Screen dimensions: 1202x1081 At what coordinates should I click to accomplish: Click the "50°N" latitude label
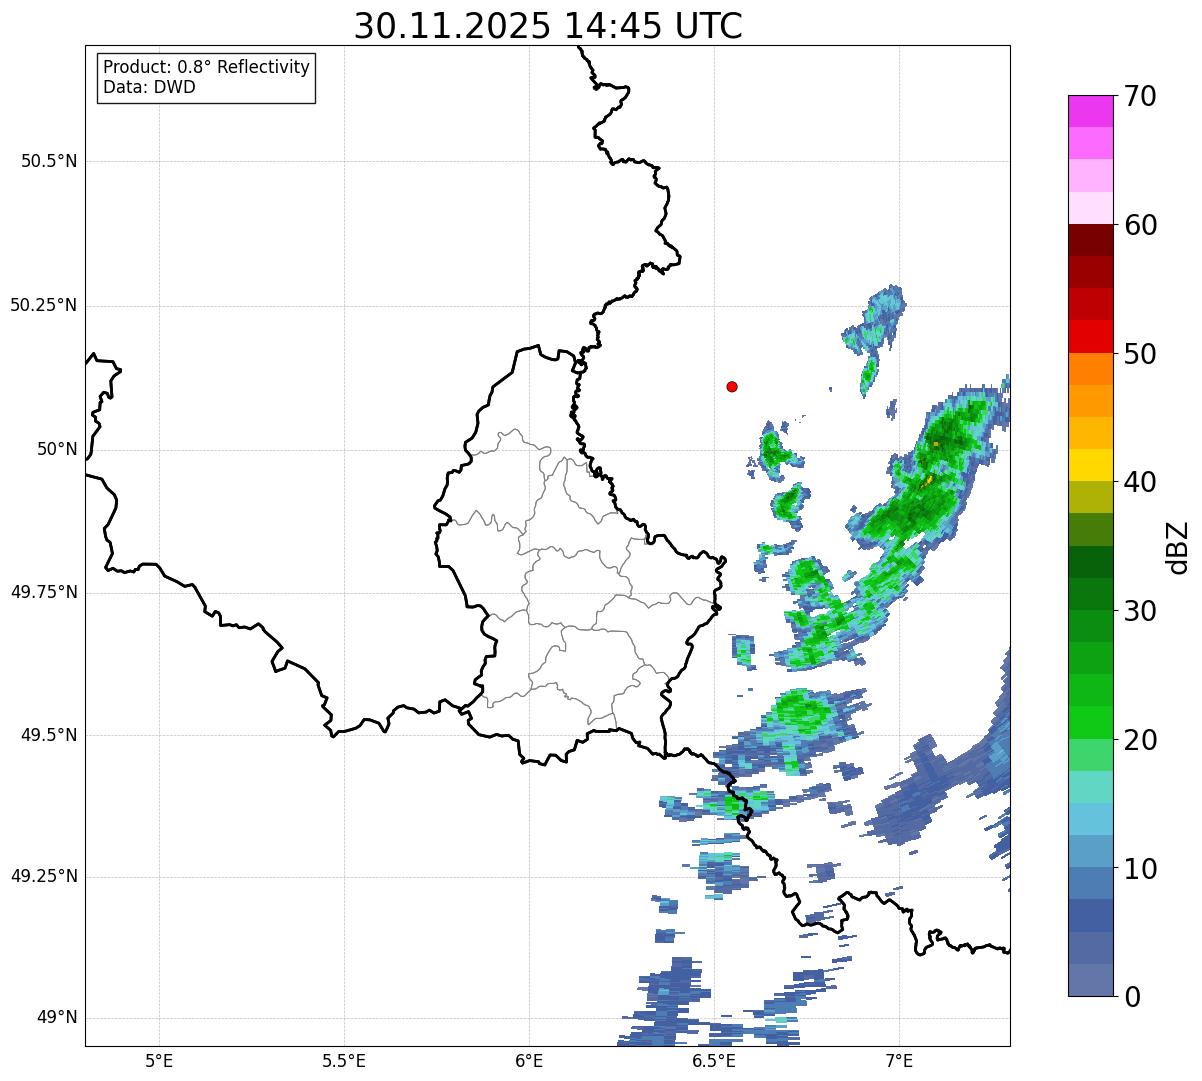57,449
